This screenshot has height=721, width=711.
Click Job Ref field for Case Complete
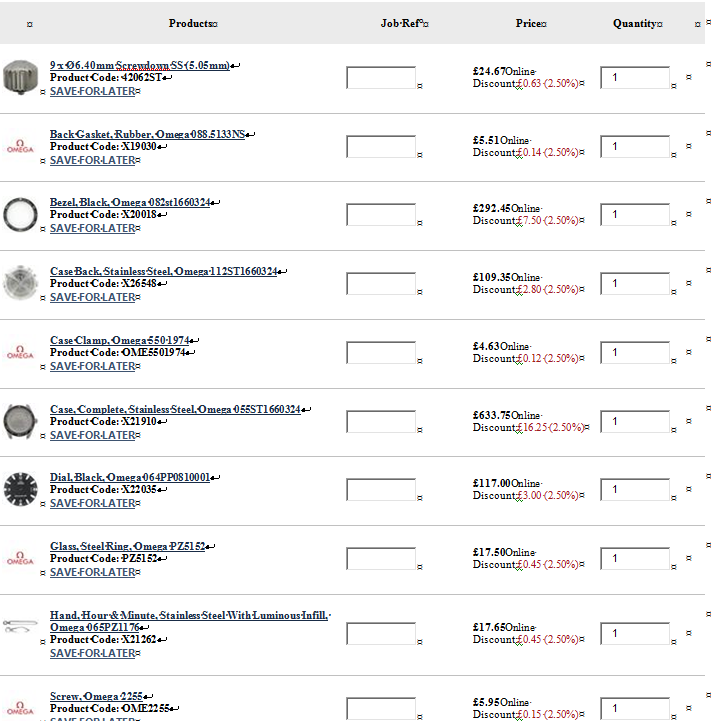pos(380,422)
